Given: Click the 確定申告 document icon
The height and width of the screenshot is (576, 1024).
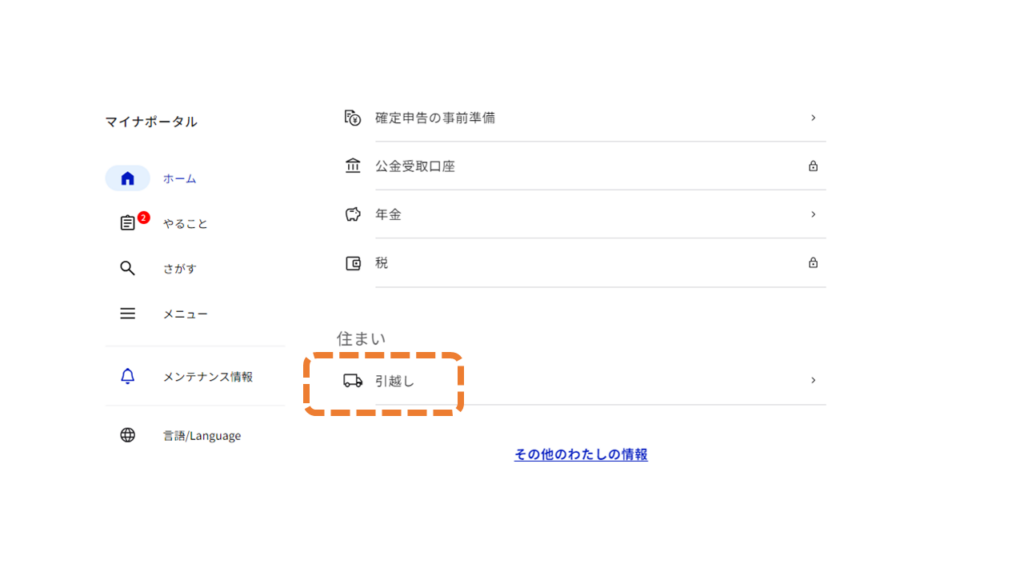Looking at the screenshot, I should point(352,118).
